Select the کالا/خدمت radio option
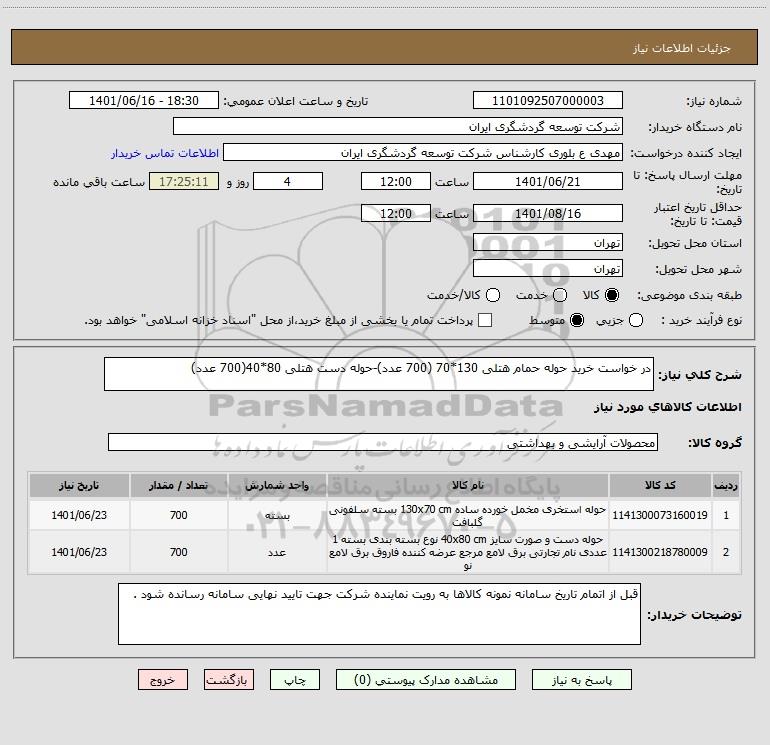770x745 pixels. point(493,295)
